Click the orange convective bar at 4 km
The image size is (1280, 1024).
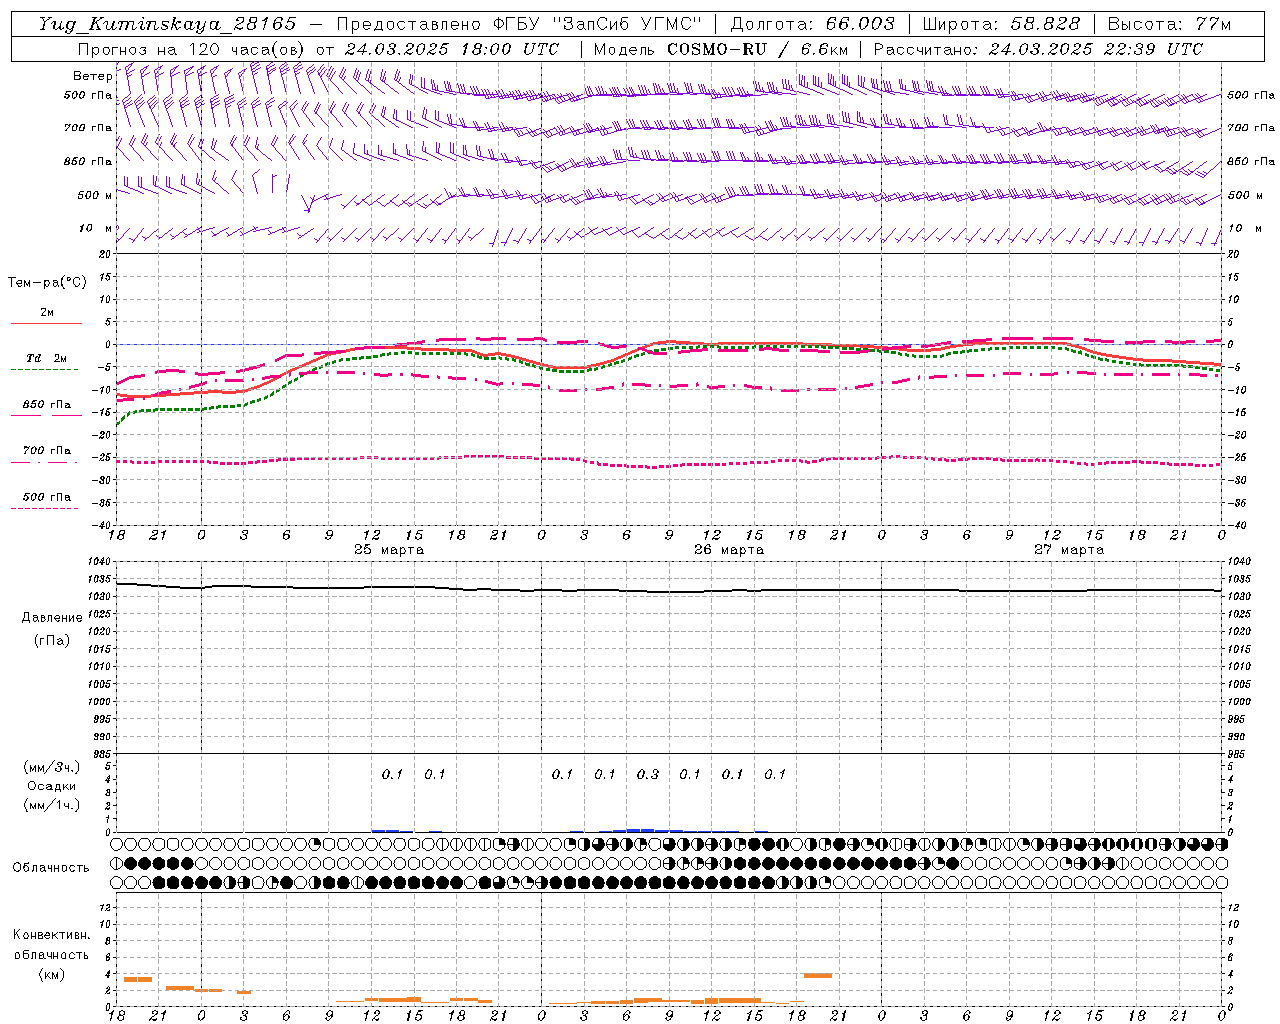pyautogui.click(x=818, y=975)
